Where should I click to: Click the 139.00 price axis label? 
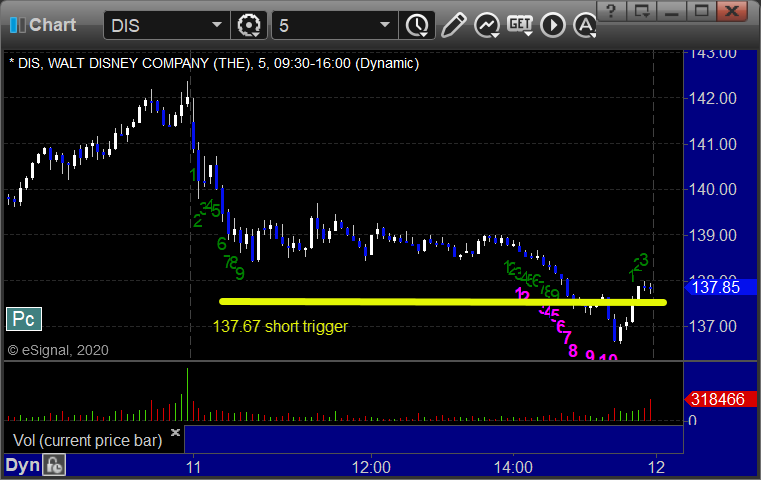pos(712,235)
